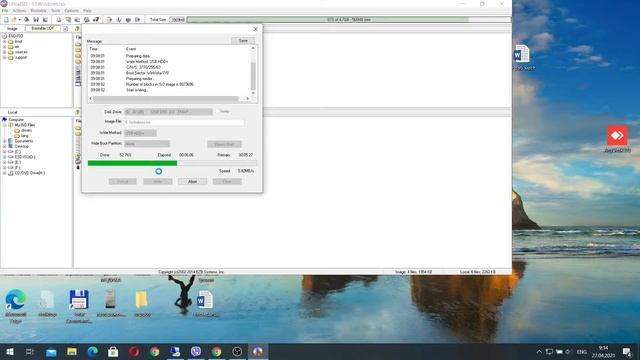Click the Save button in Message area

(243, 41)
